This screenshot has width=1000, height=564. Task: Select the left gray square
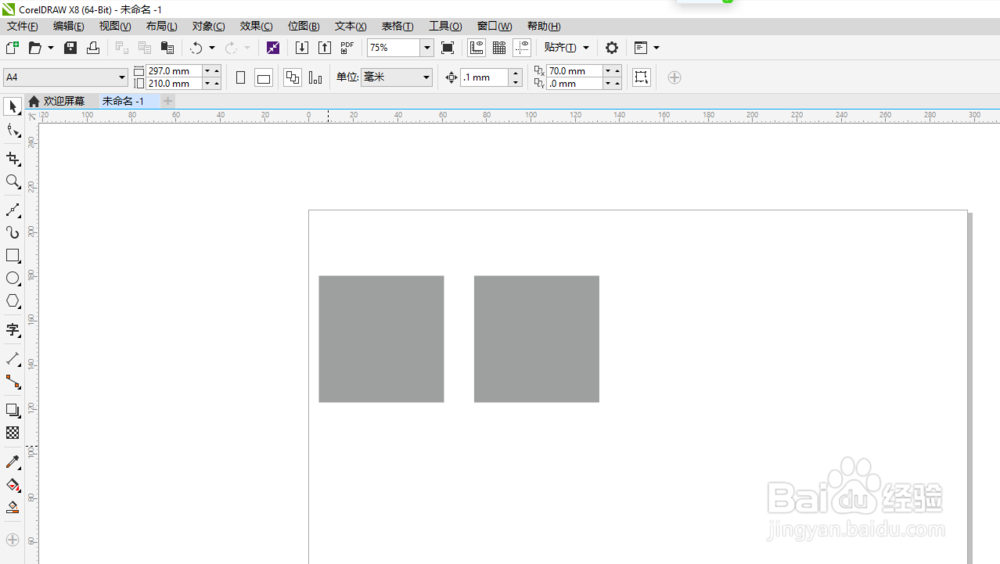coord(381,339)
